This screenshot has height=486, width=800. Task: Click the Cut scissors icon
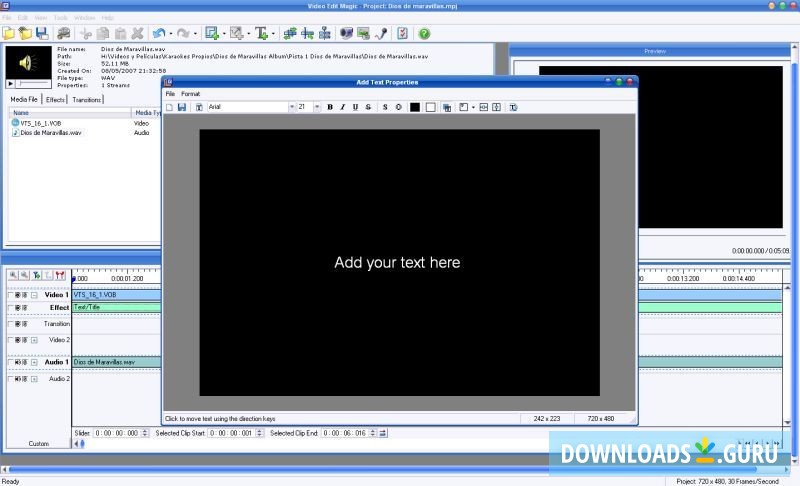[86, 34]
